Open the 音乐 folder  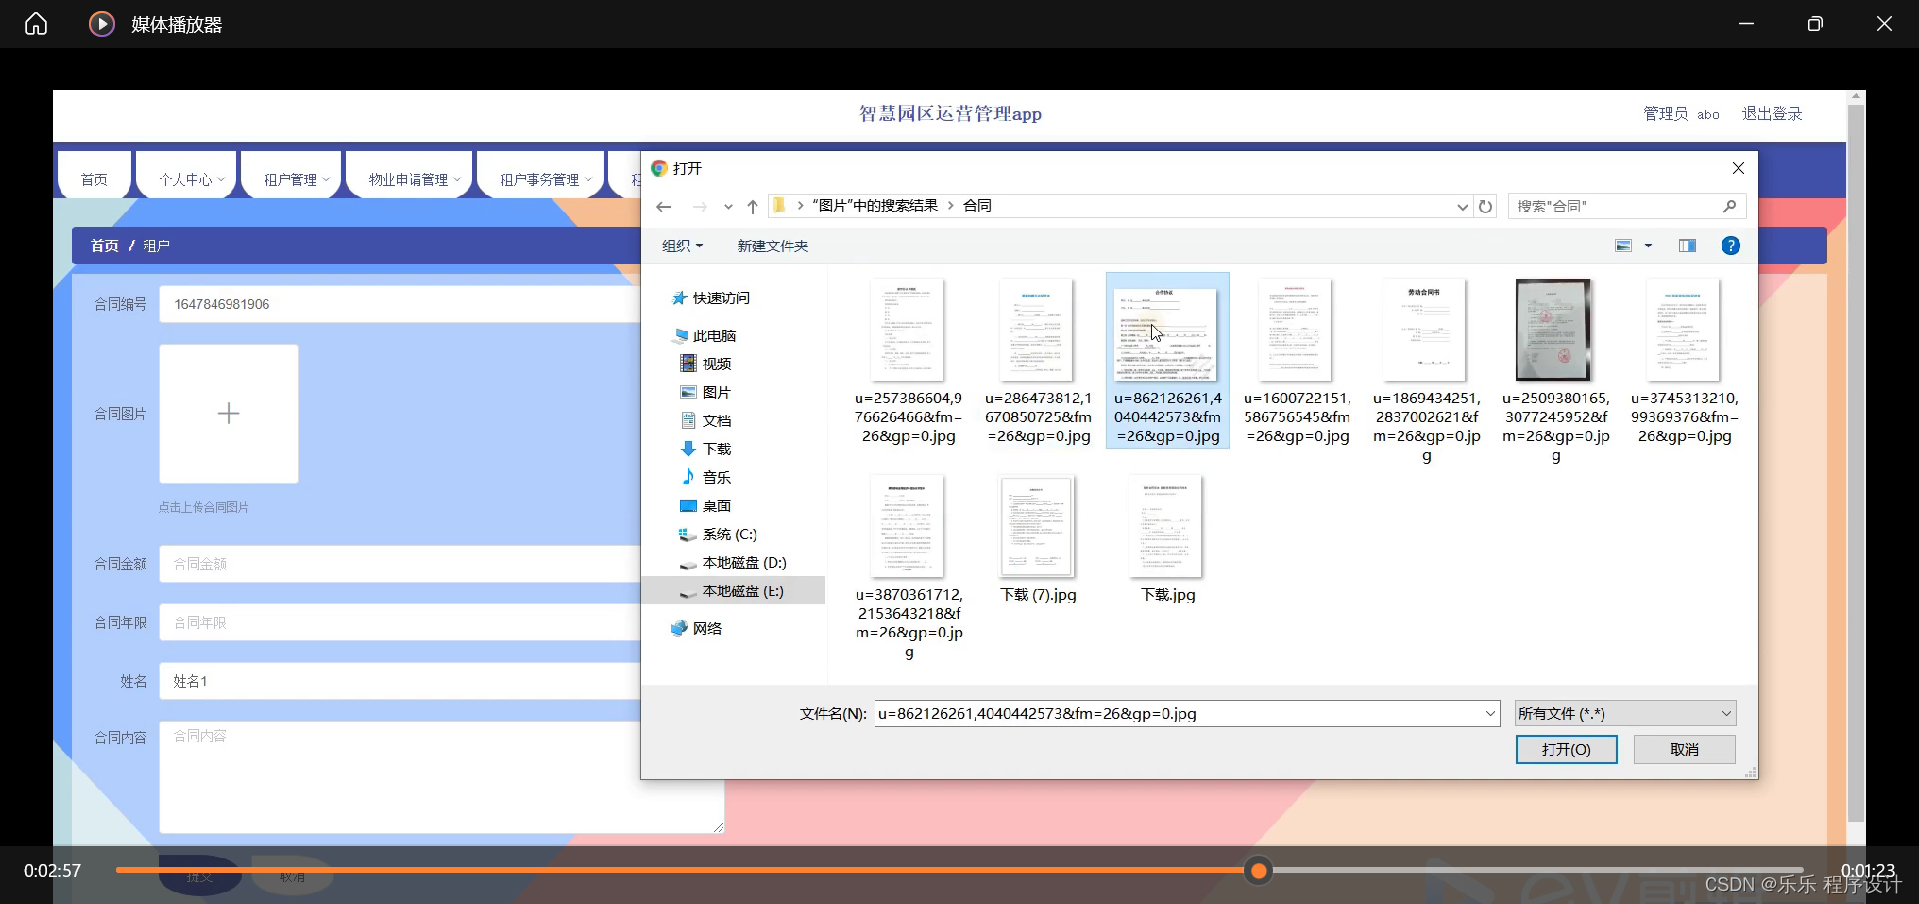pyautogui.click(x=706, y=477)
